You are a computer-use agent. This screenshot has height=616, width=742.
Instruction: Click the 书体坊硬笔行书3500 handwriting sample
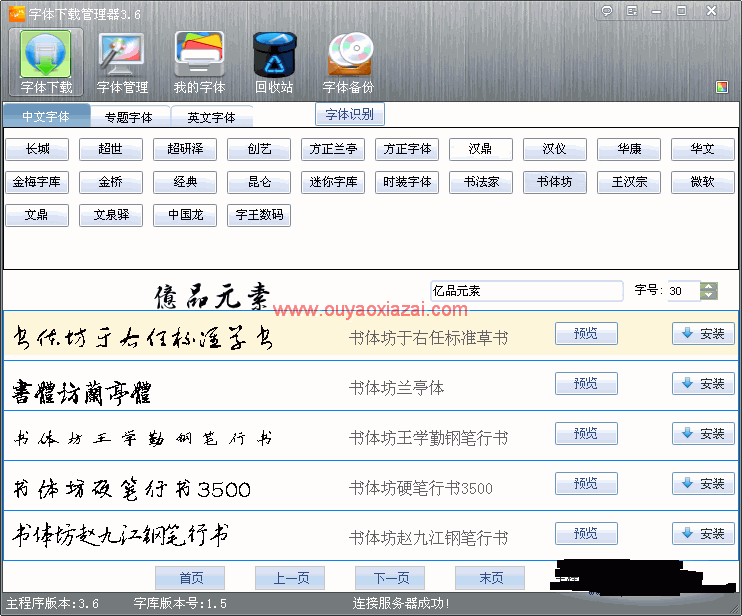[x=132, y=489]
